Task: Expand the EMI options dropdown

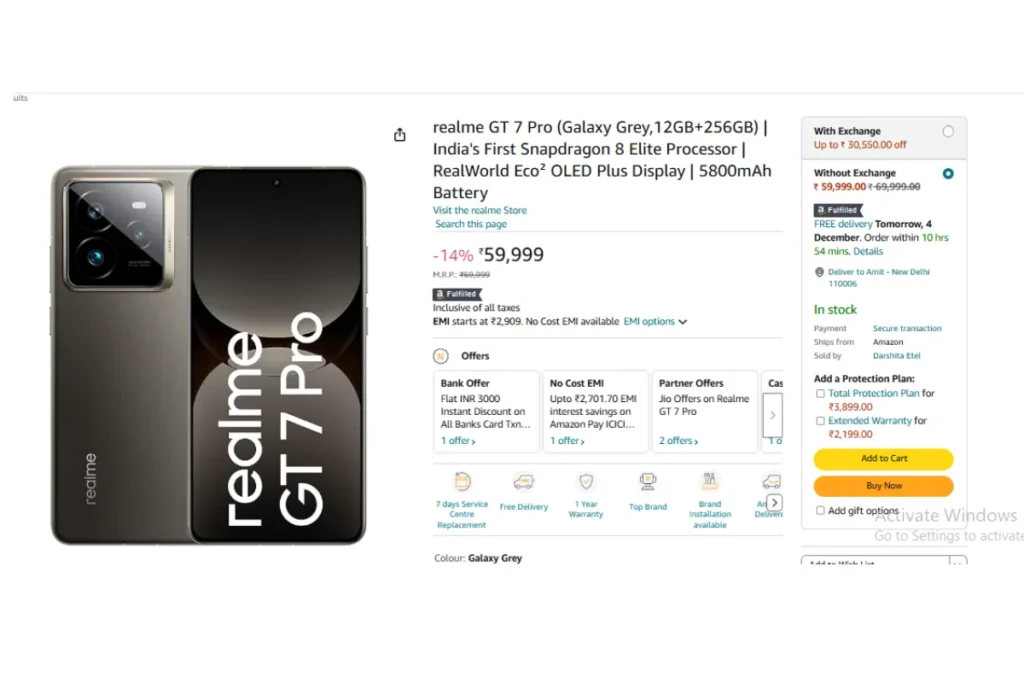Action: (655, 322)
